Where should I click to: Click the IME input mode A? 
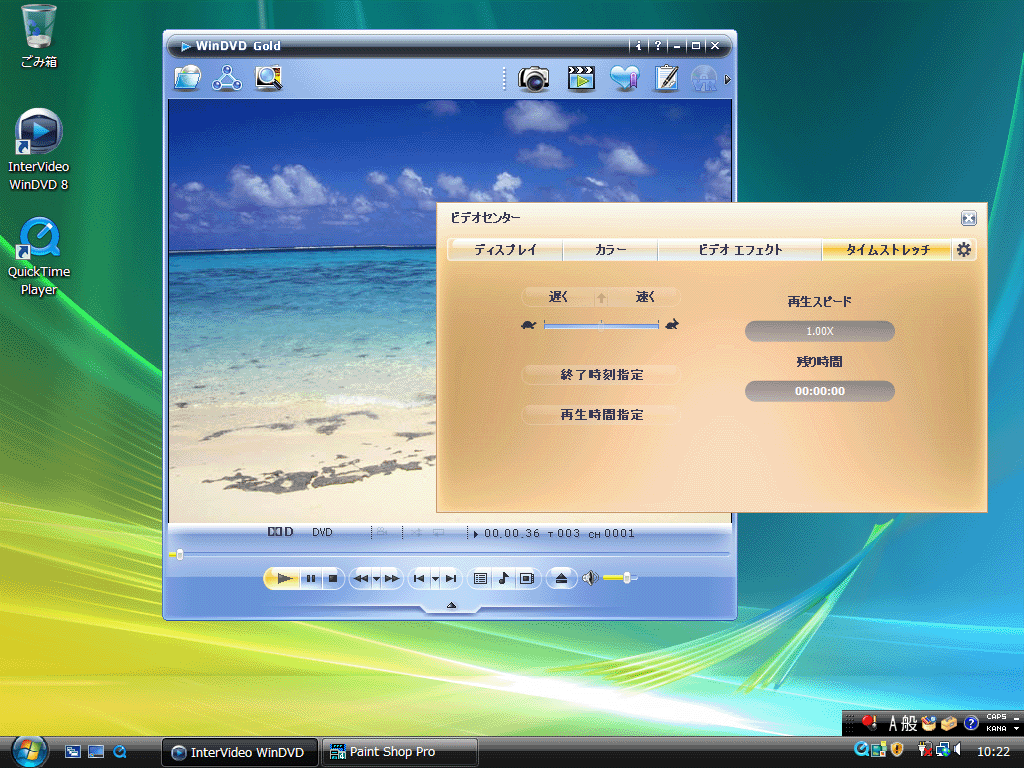892,723
